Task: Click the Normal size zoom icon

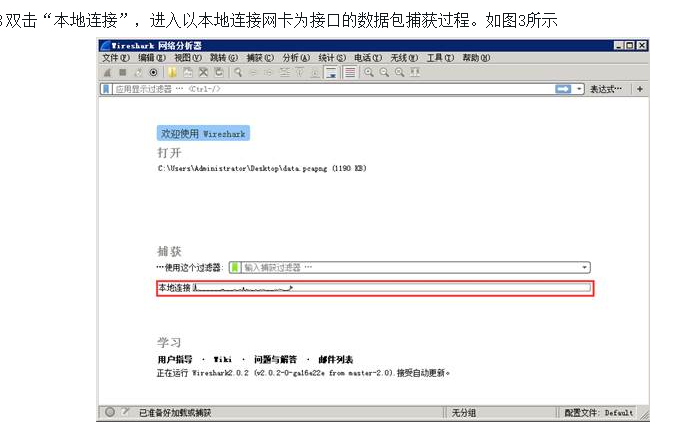Action: (400, 72)
